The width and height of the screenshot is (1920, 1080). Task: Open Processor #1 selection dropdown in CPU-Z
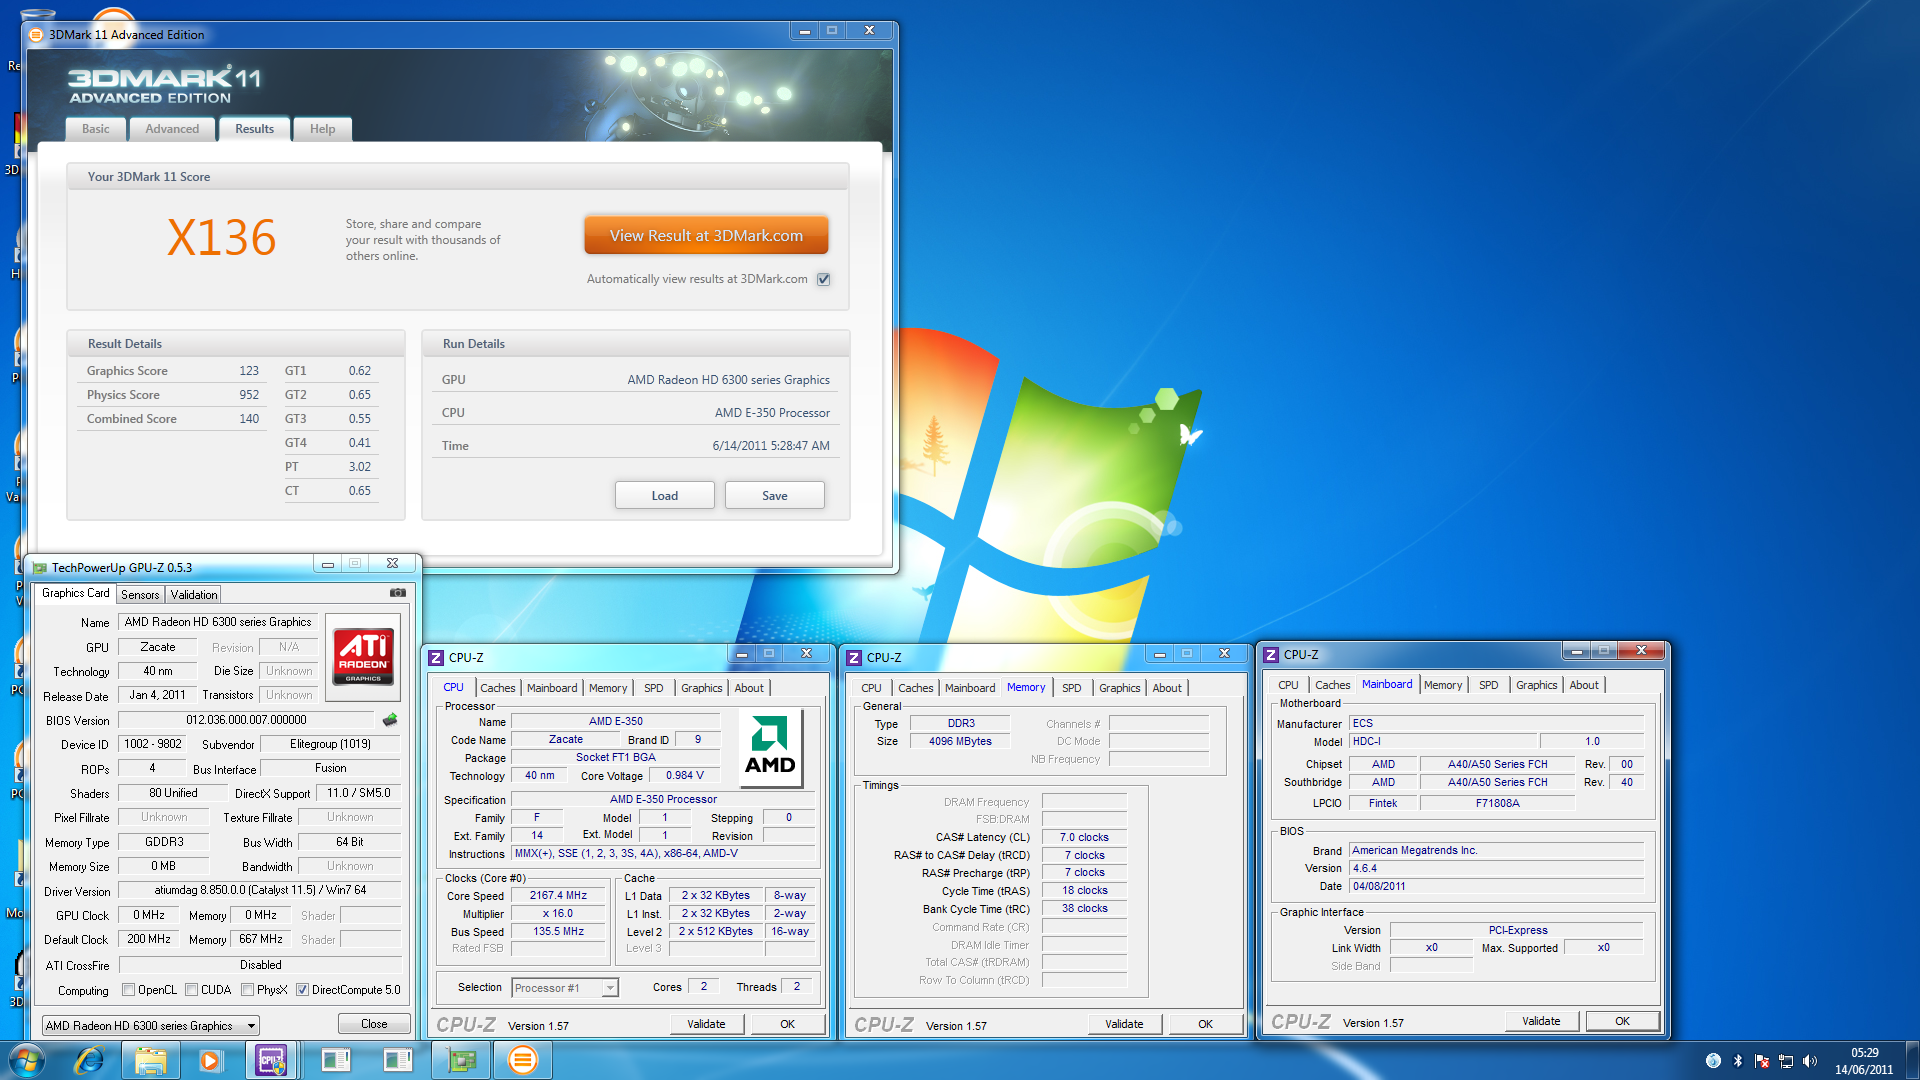[565, 988]
